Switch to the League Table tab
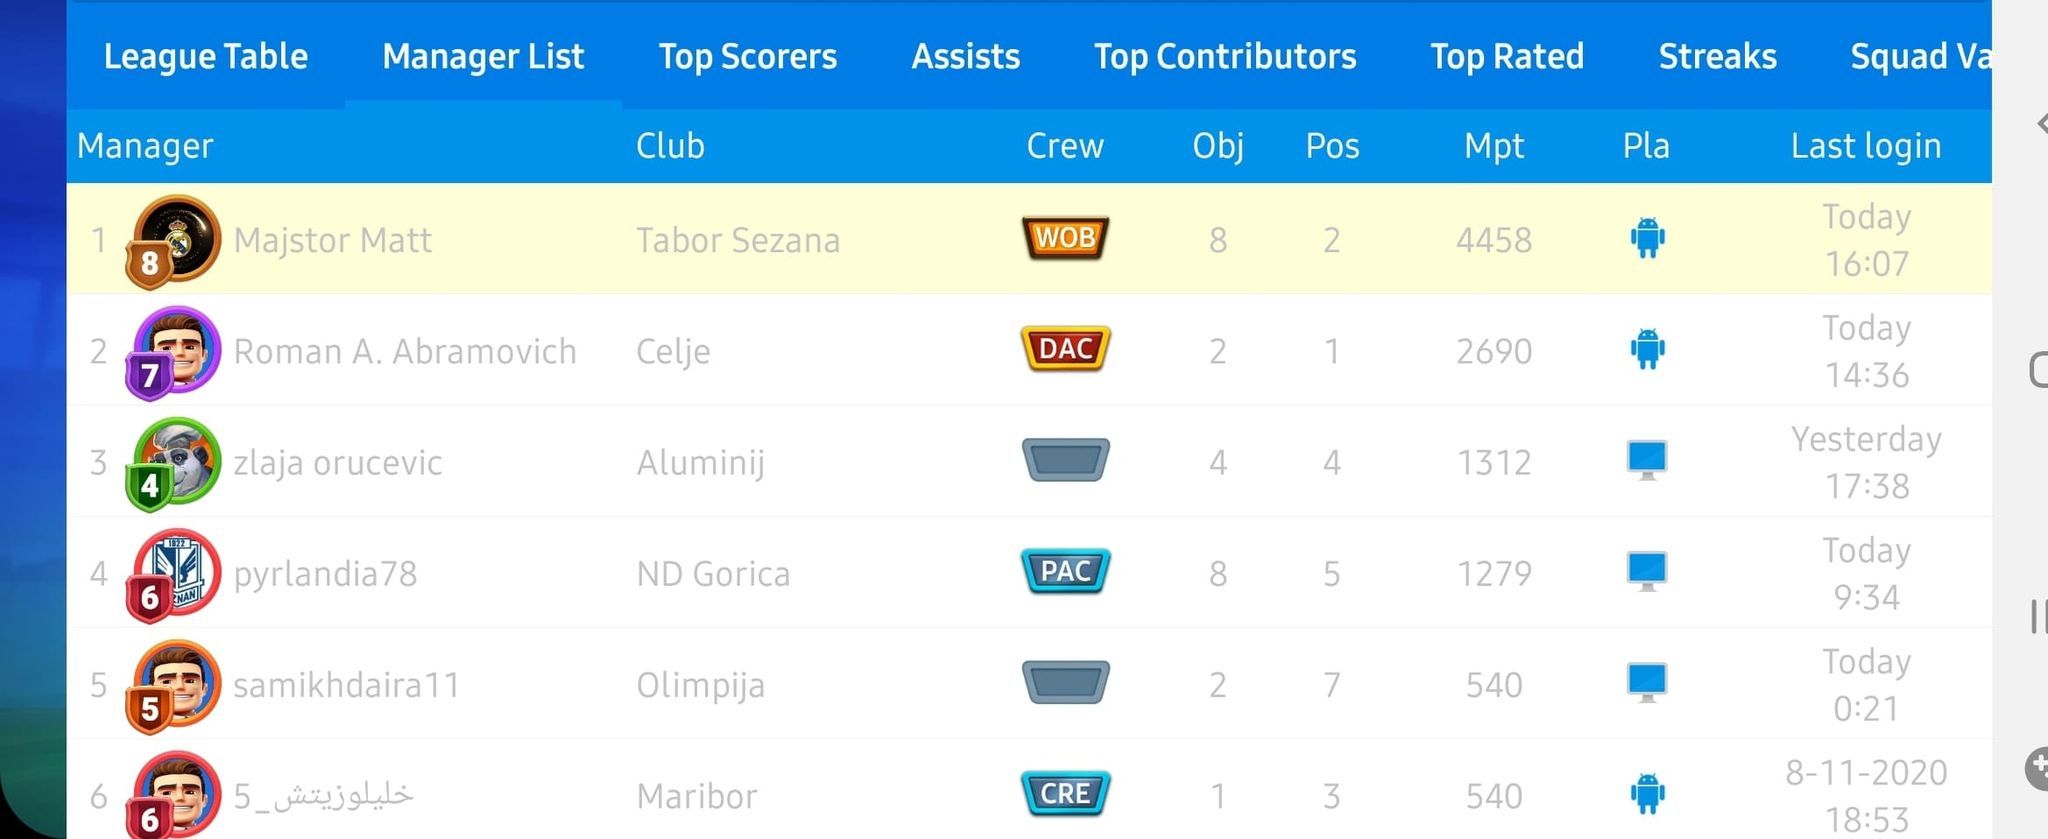This screenshot has width=2048, height=839. [x=206, y=56]
